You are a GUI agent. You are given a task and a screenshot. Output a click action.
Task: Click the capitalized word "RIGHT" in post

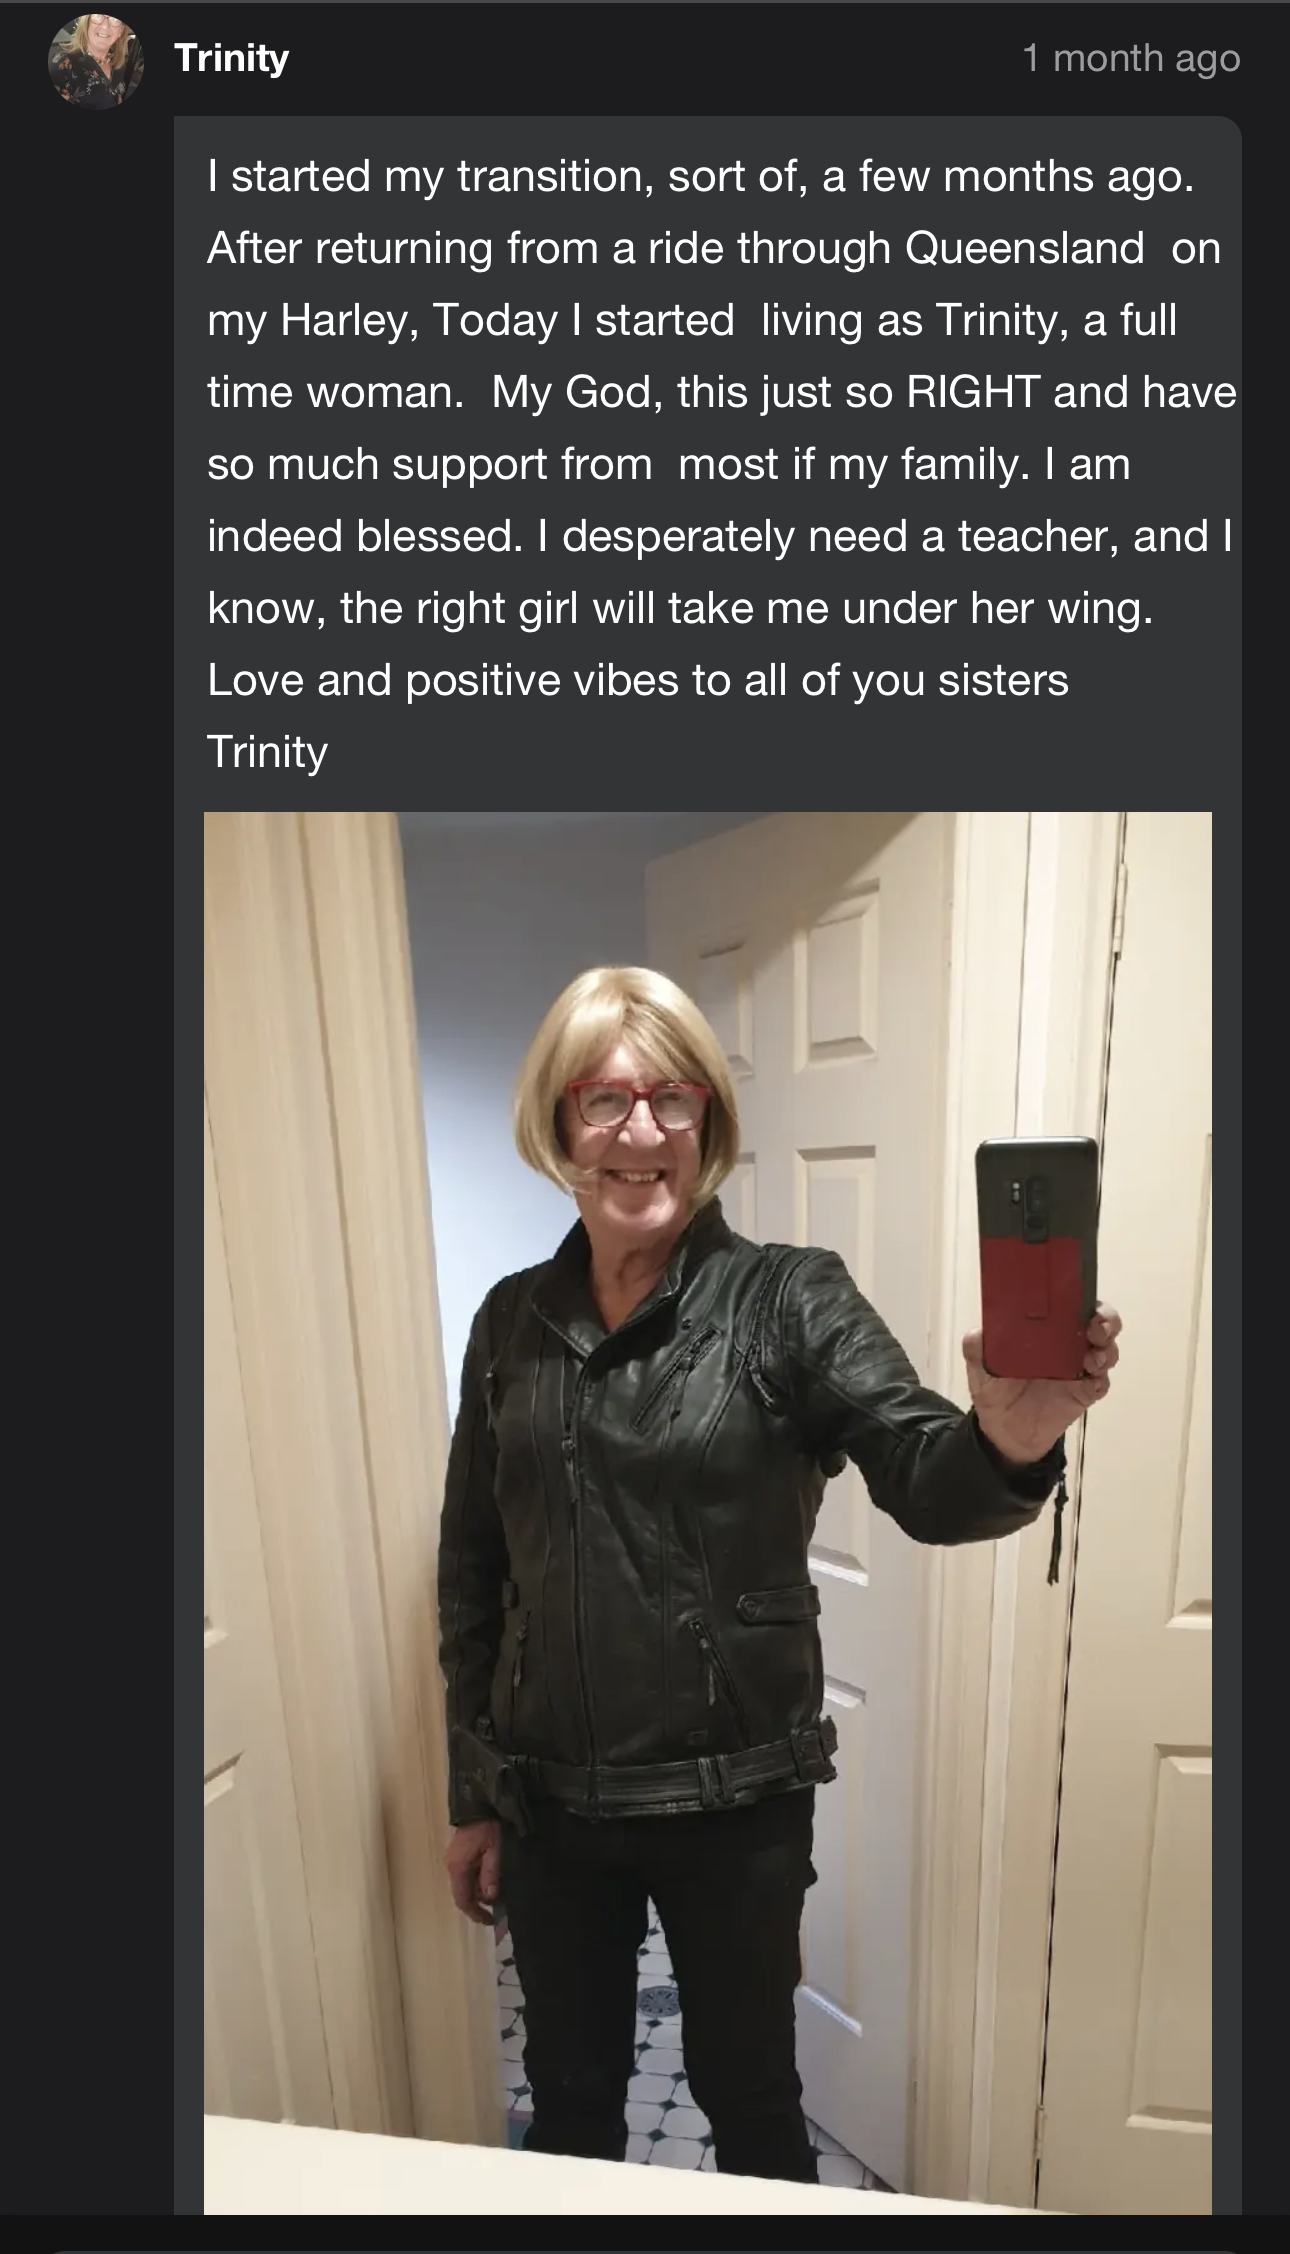point(972,392)
